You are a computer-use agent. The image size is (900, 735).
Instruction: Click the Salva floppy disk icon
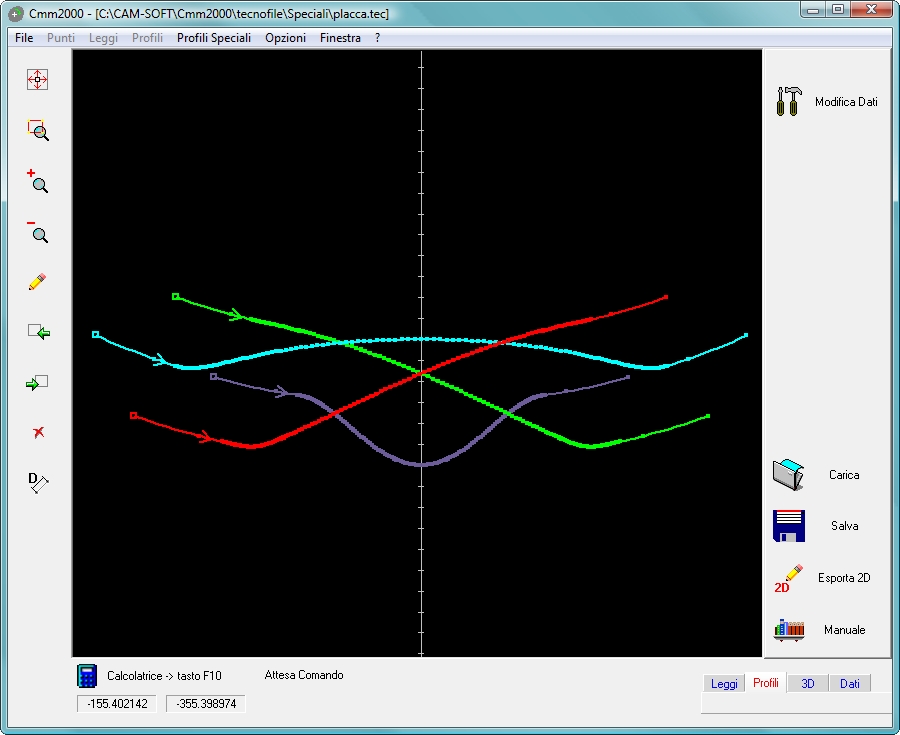(x=789, y=526)
